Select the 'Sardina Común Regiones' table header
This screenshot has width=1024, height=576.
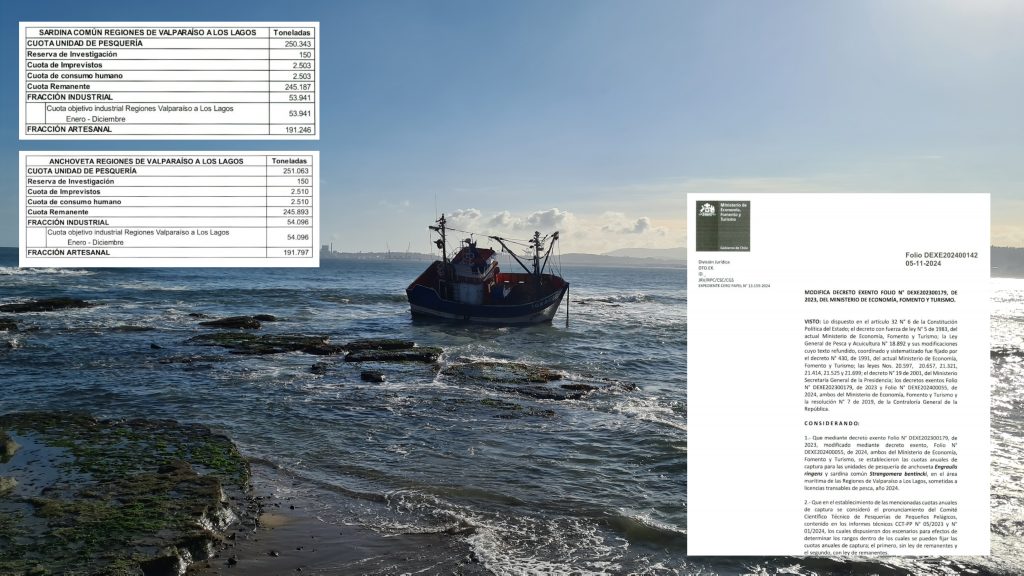146,32
